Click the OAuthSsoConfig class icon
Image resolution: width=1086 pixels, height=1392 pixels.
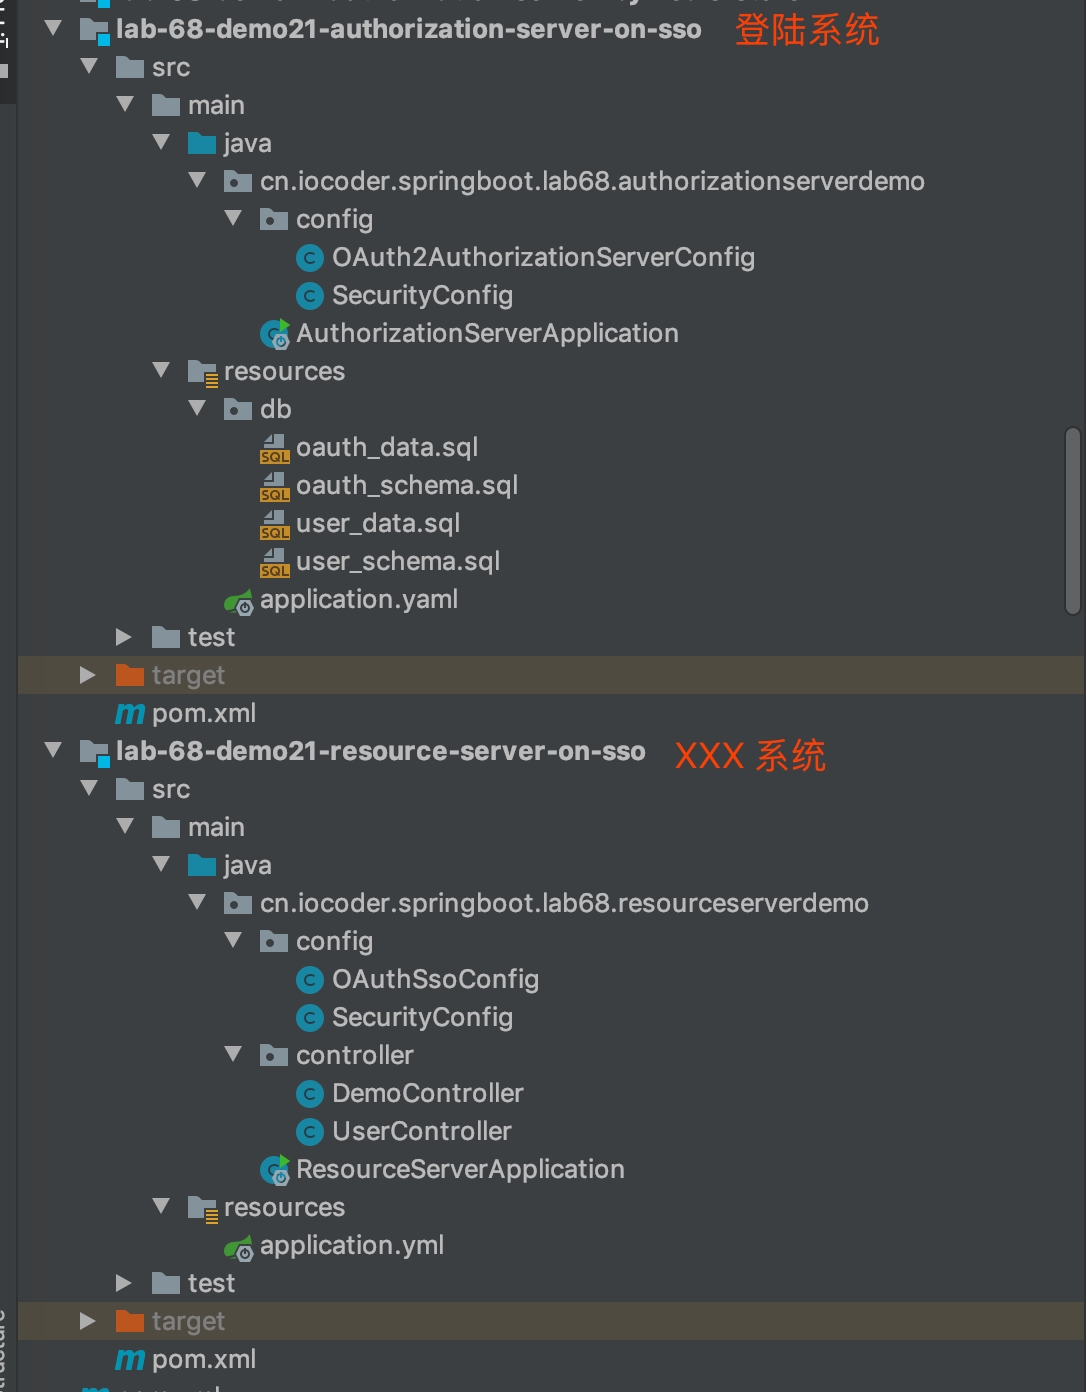coord(310,980)
